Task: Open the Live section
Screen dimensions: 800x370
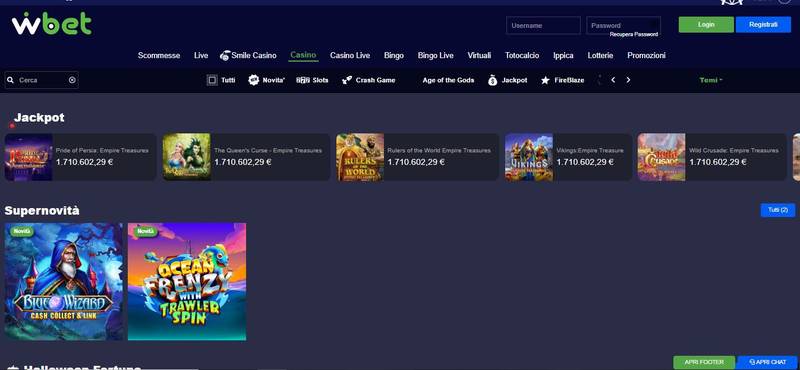Action: [x=201, y=56]
